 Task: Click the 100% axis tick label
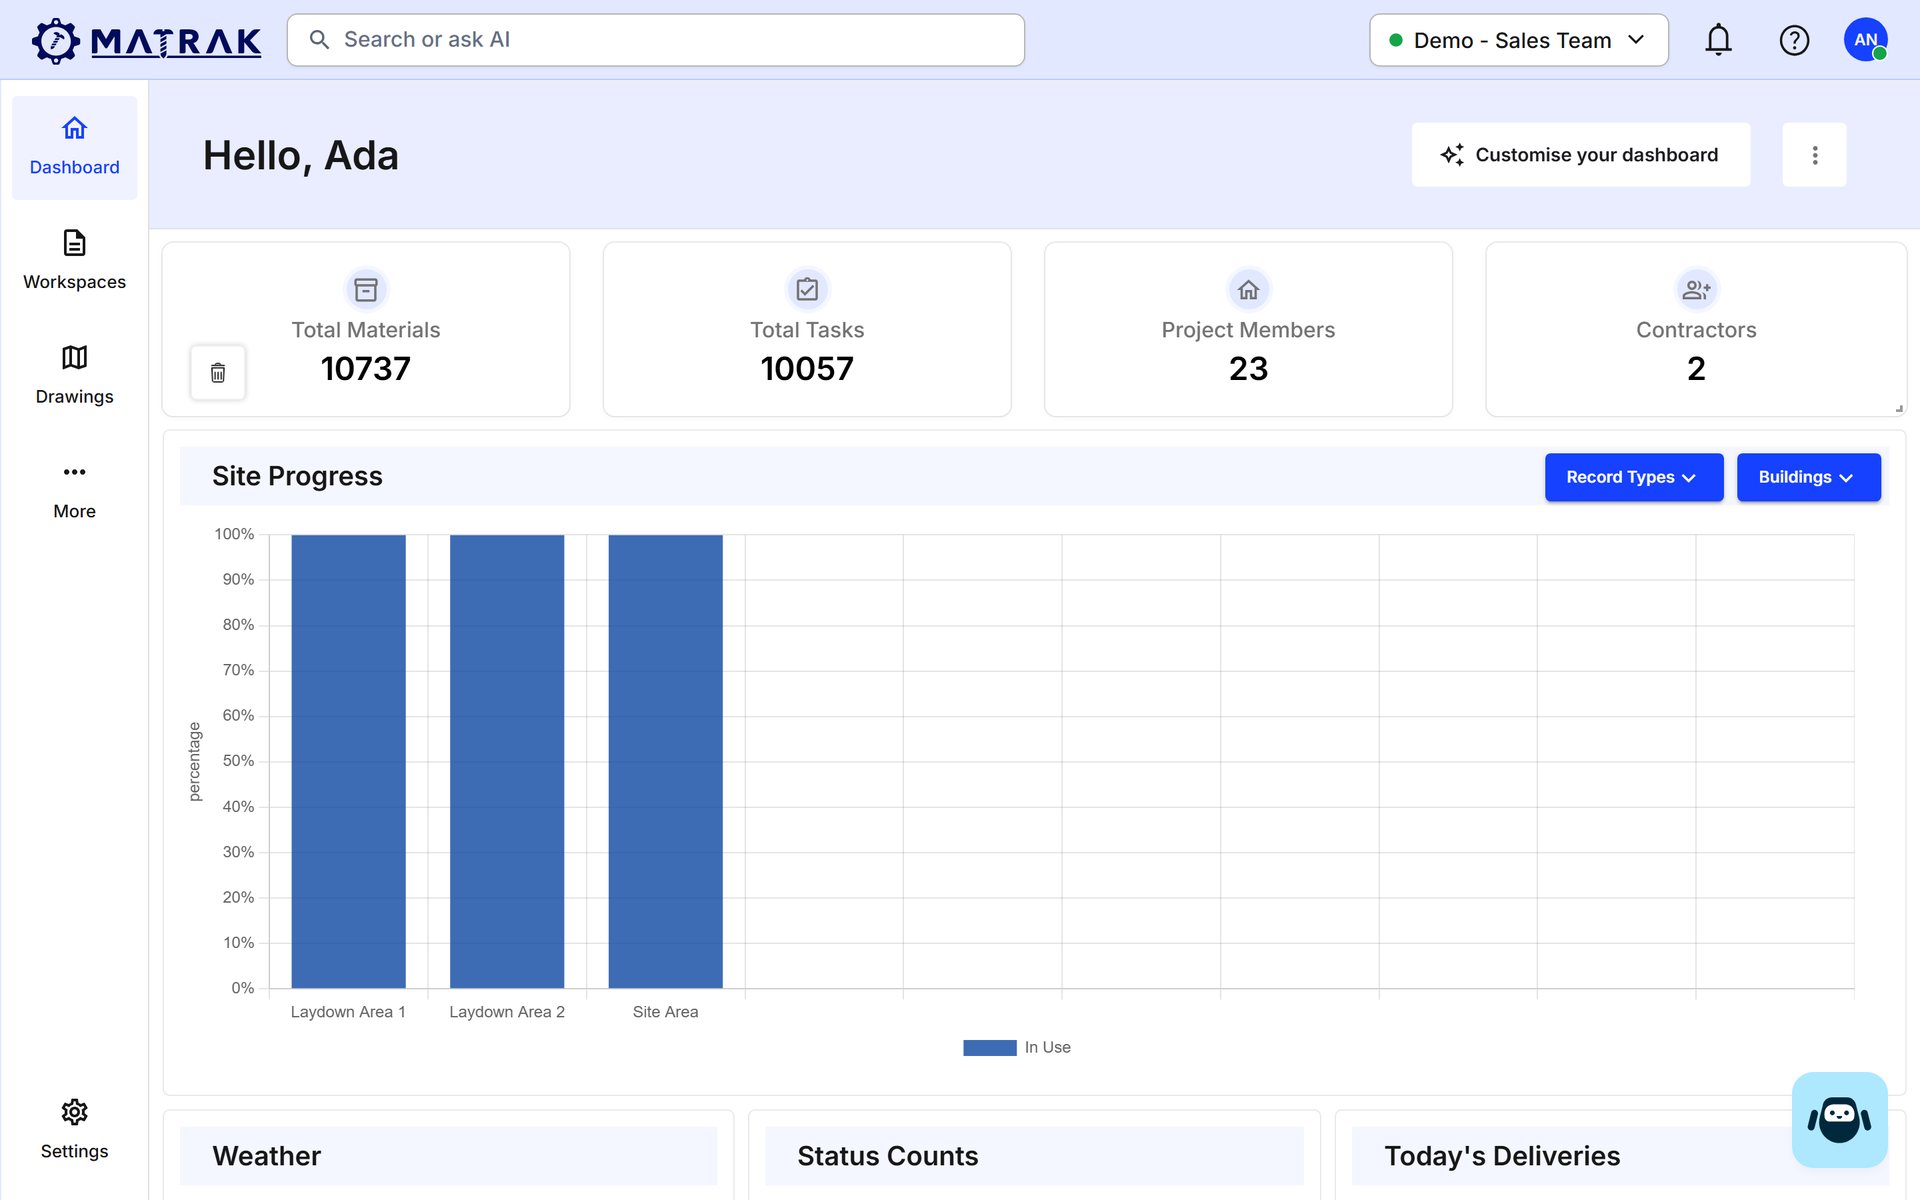click(234, 534)
